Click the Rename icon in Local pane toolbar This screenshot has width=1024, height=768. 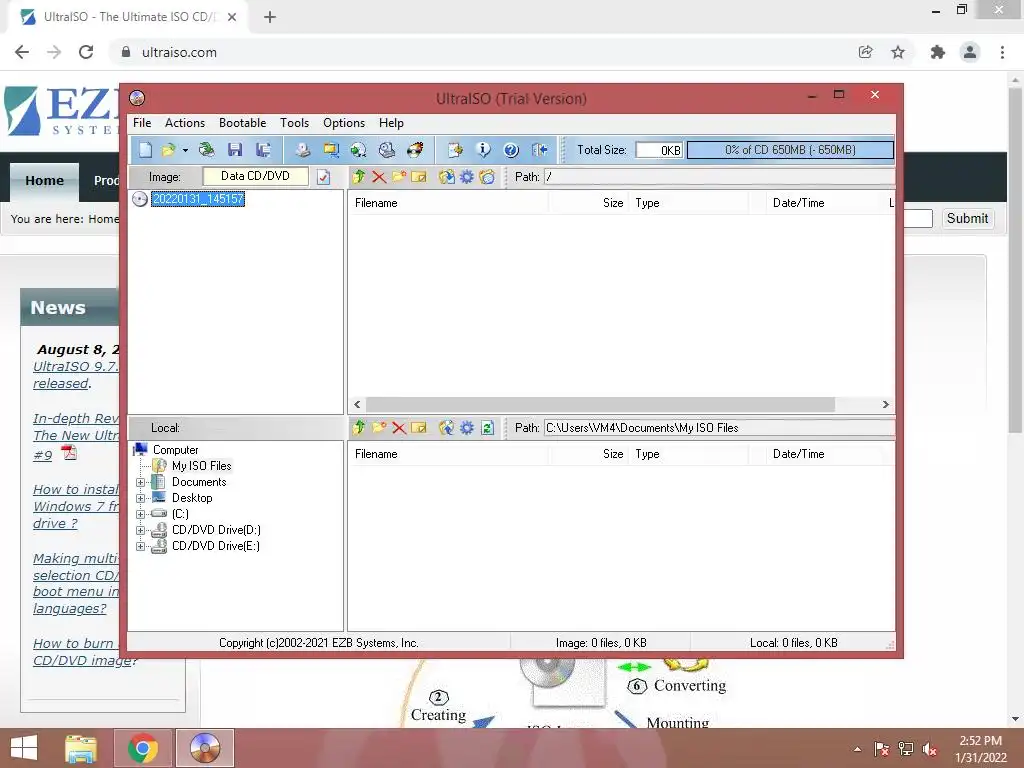tap(419, 428)
